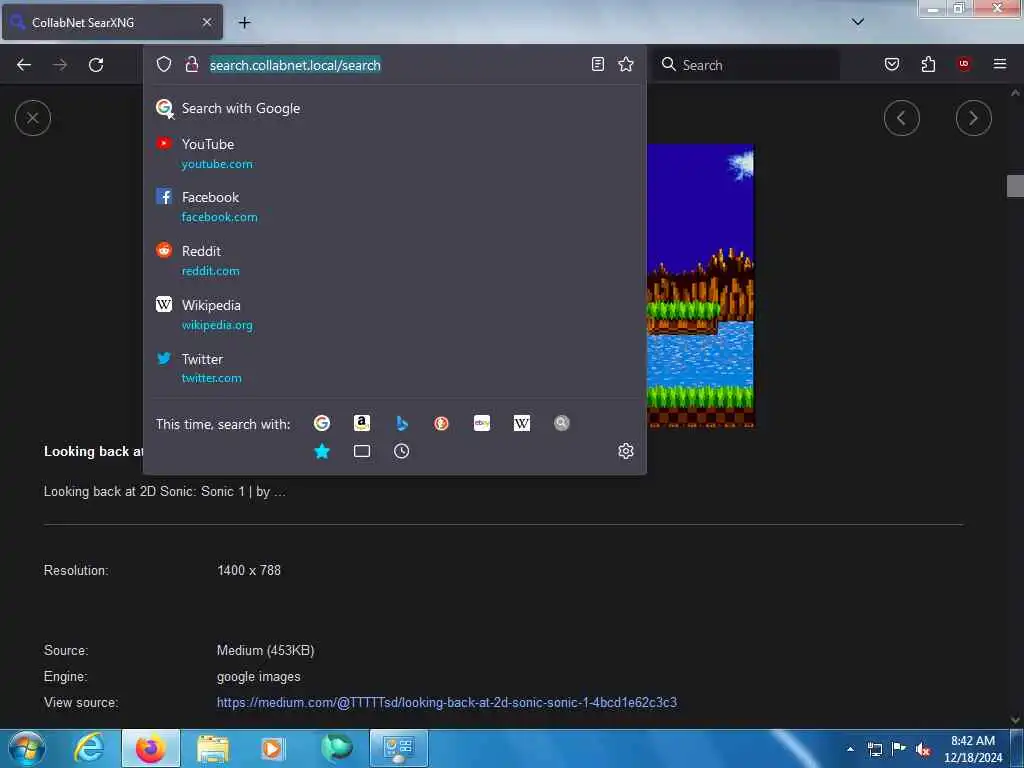This screenshot has width=1024, height=768.
Task: Open a new tab with plus button
Action: click(x=244, y=23)
